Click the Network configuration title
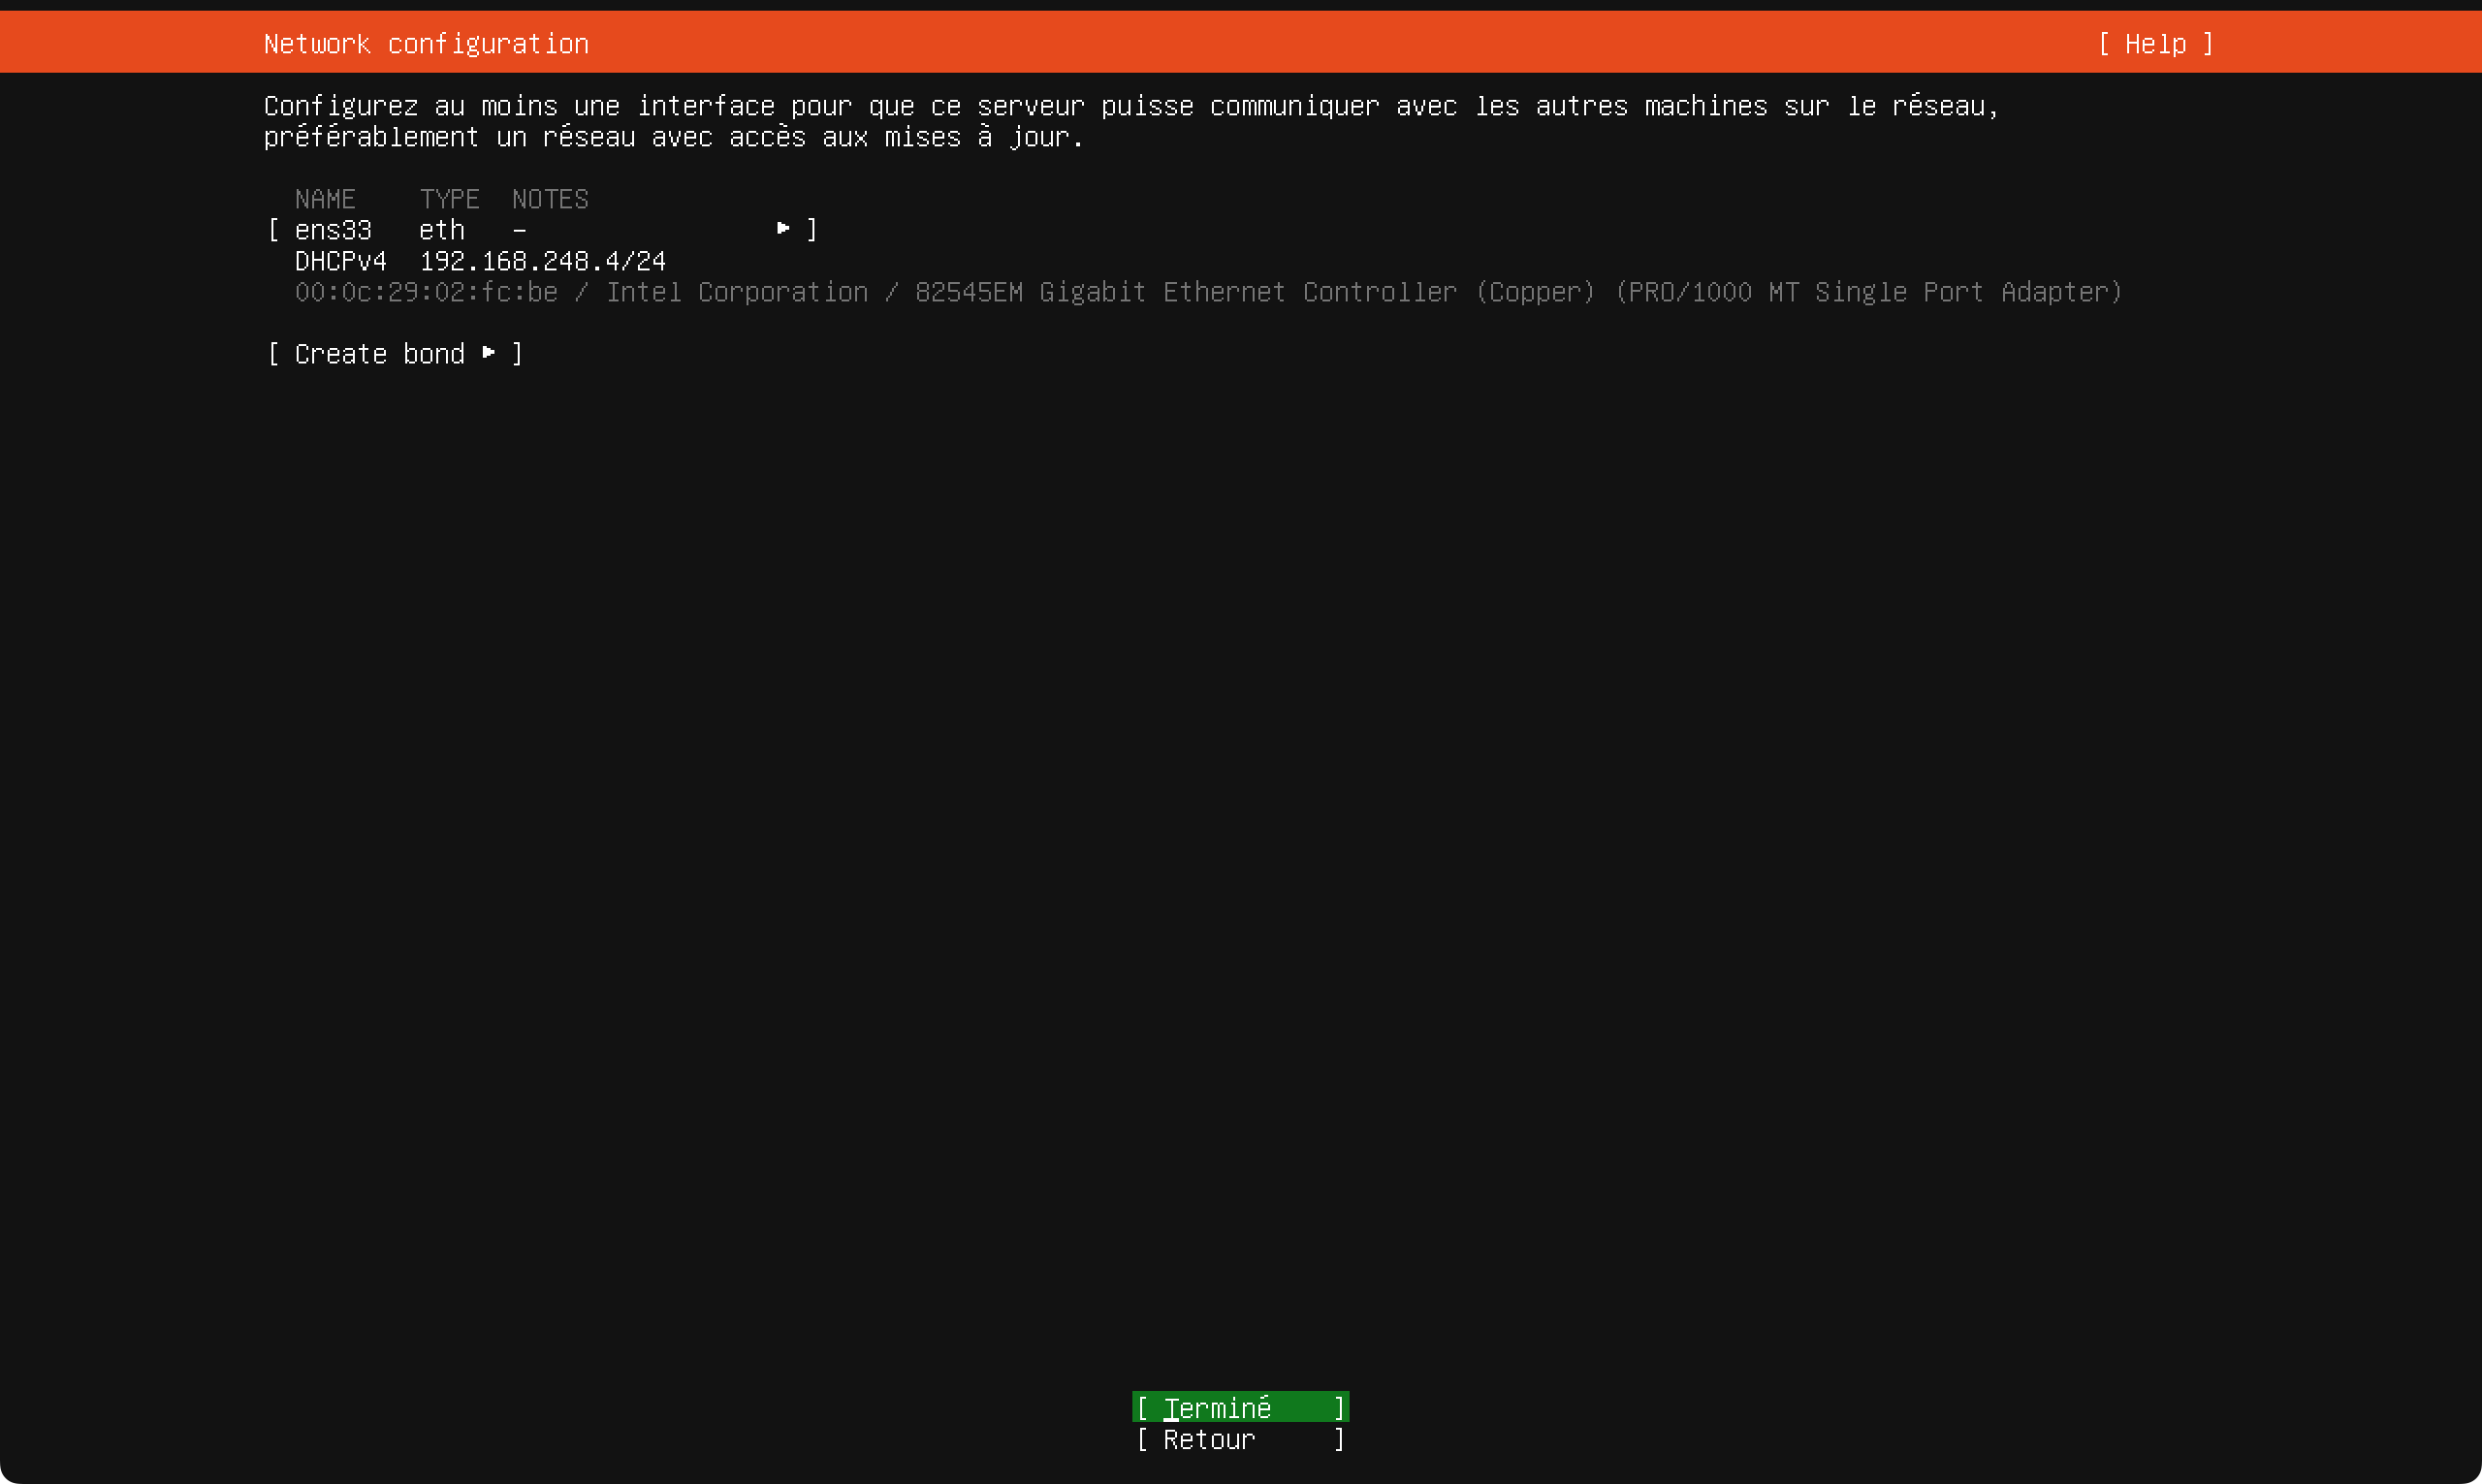The image size is (2482, 1484). coord(426,44)
